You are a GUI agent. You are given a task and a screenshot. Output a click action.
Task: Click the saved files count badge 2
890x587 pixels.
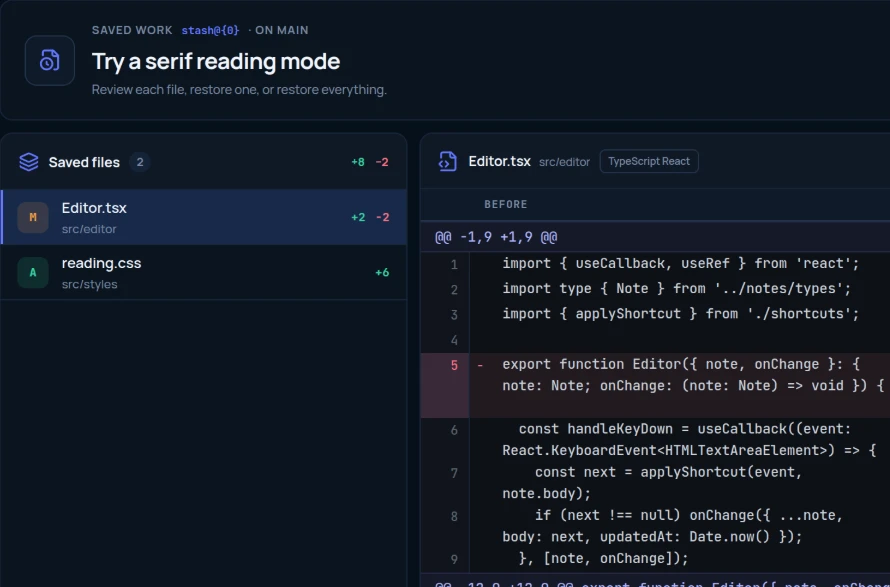[140, 162]
